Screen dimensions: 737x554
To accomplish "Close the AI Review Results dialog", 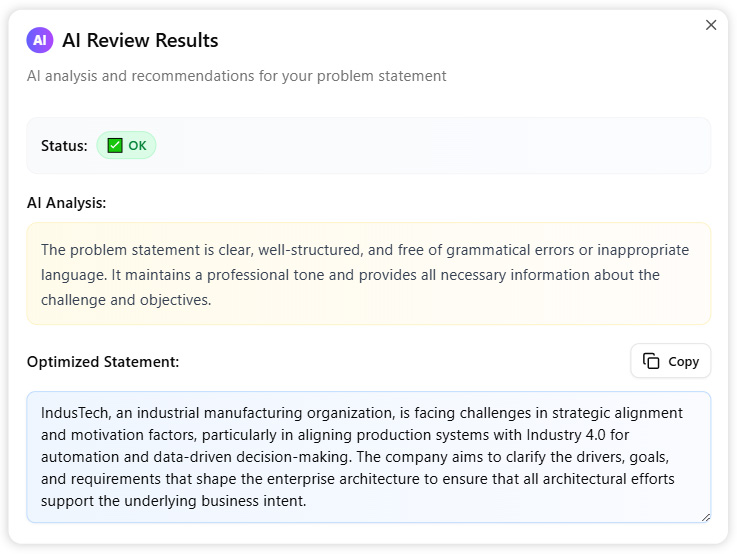I will (711, 25).
